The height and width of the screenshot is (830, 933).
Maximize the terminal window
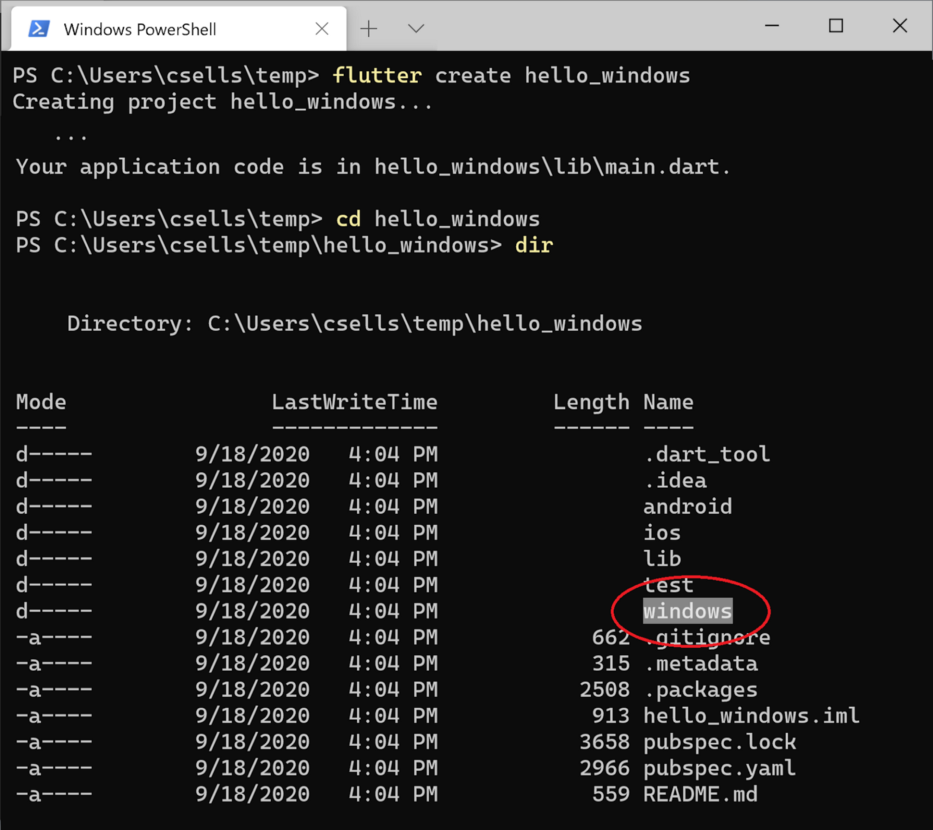[836, 26]
